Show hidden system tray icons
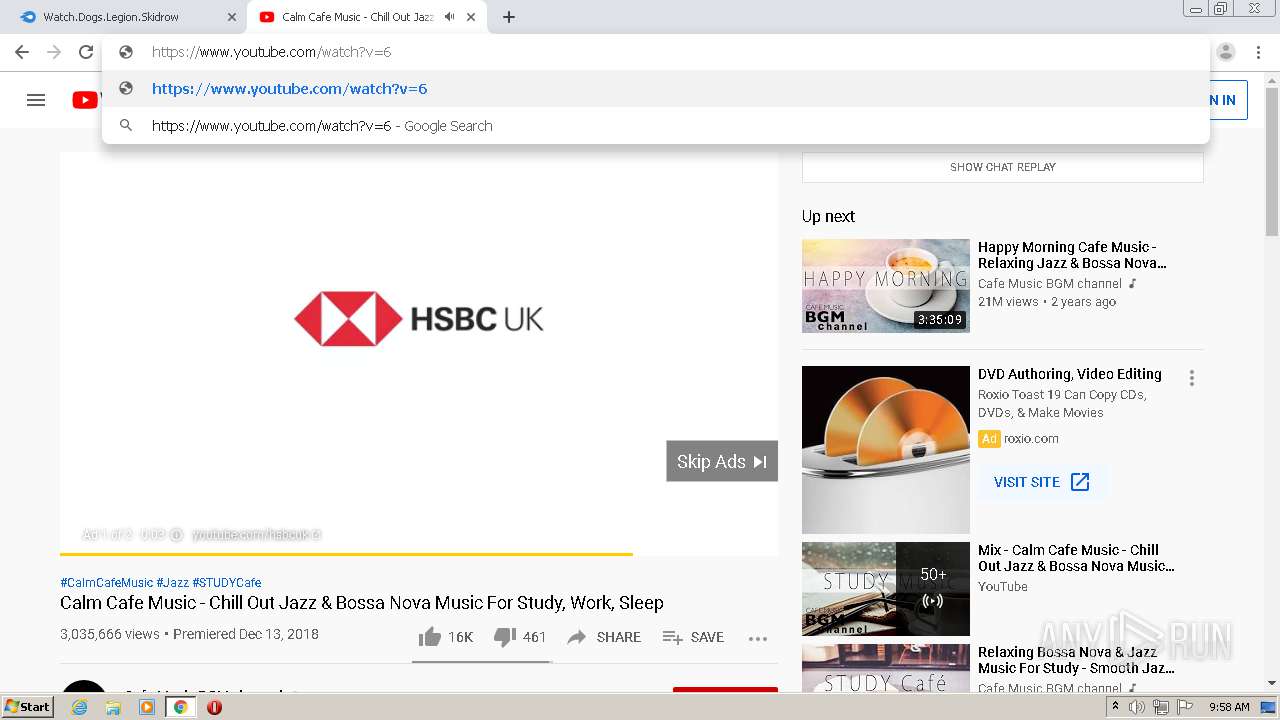Image resolution: width=1280 pixels, height=720 pixels. point(1115,707)
